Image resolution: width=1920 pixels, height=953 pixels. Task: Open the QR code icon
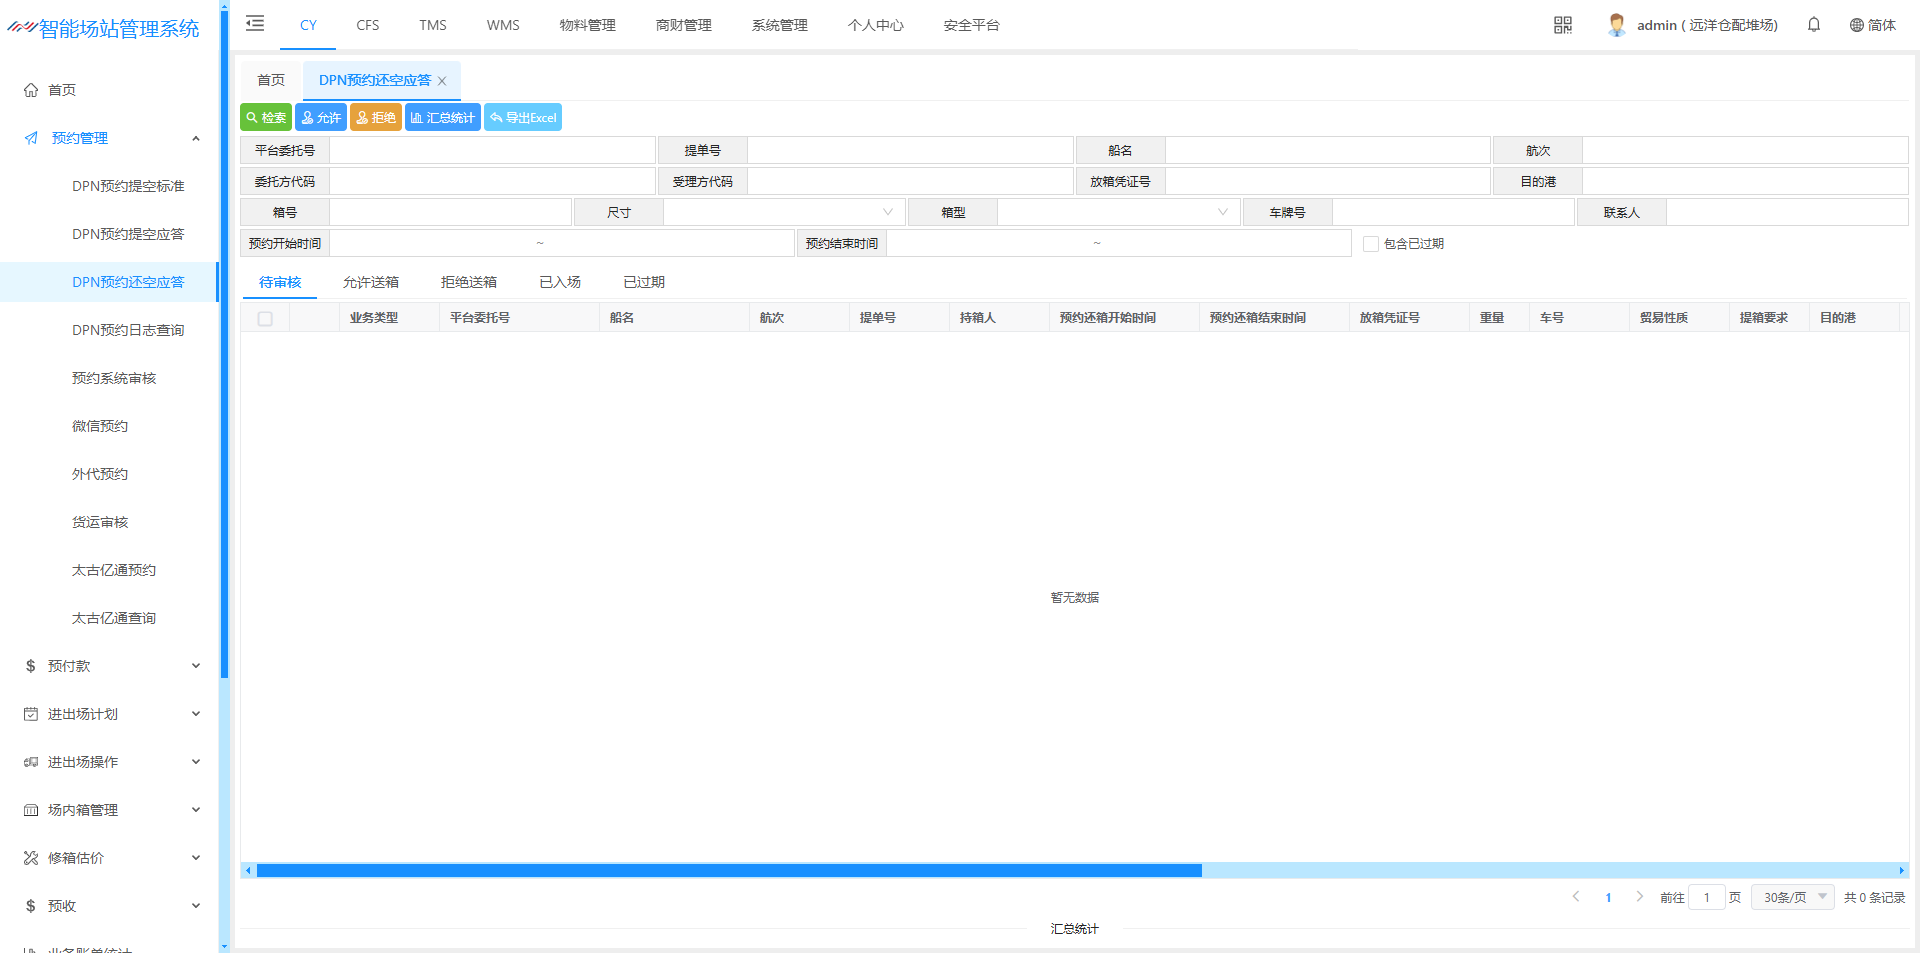[x=1562, y=25]
